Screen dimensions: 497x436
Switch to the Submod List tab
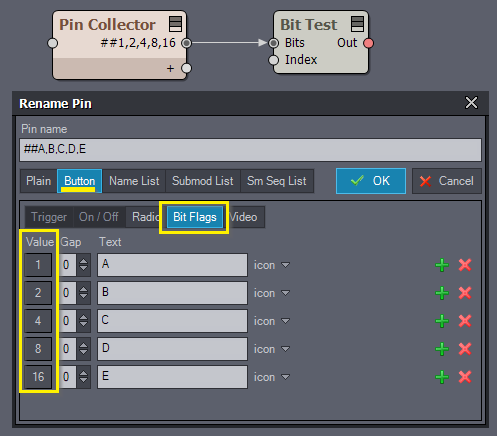pyautogui.click(x=203, y=181)
